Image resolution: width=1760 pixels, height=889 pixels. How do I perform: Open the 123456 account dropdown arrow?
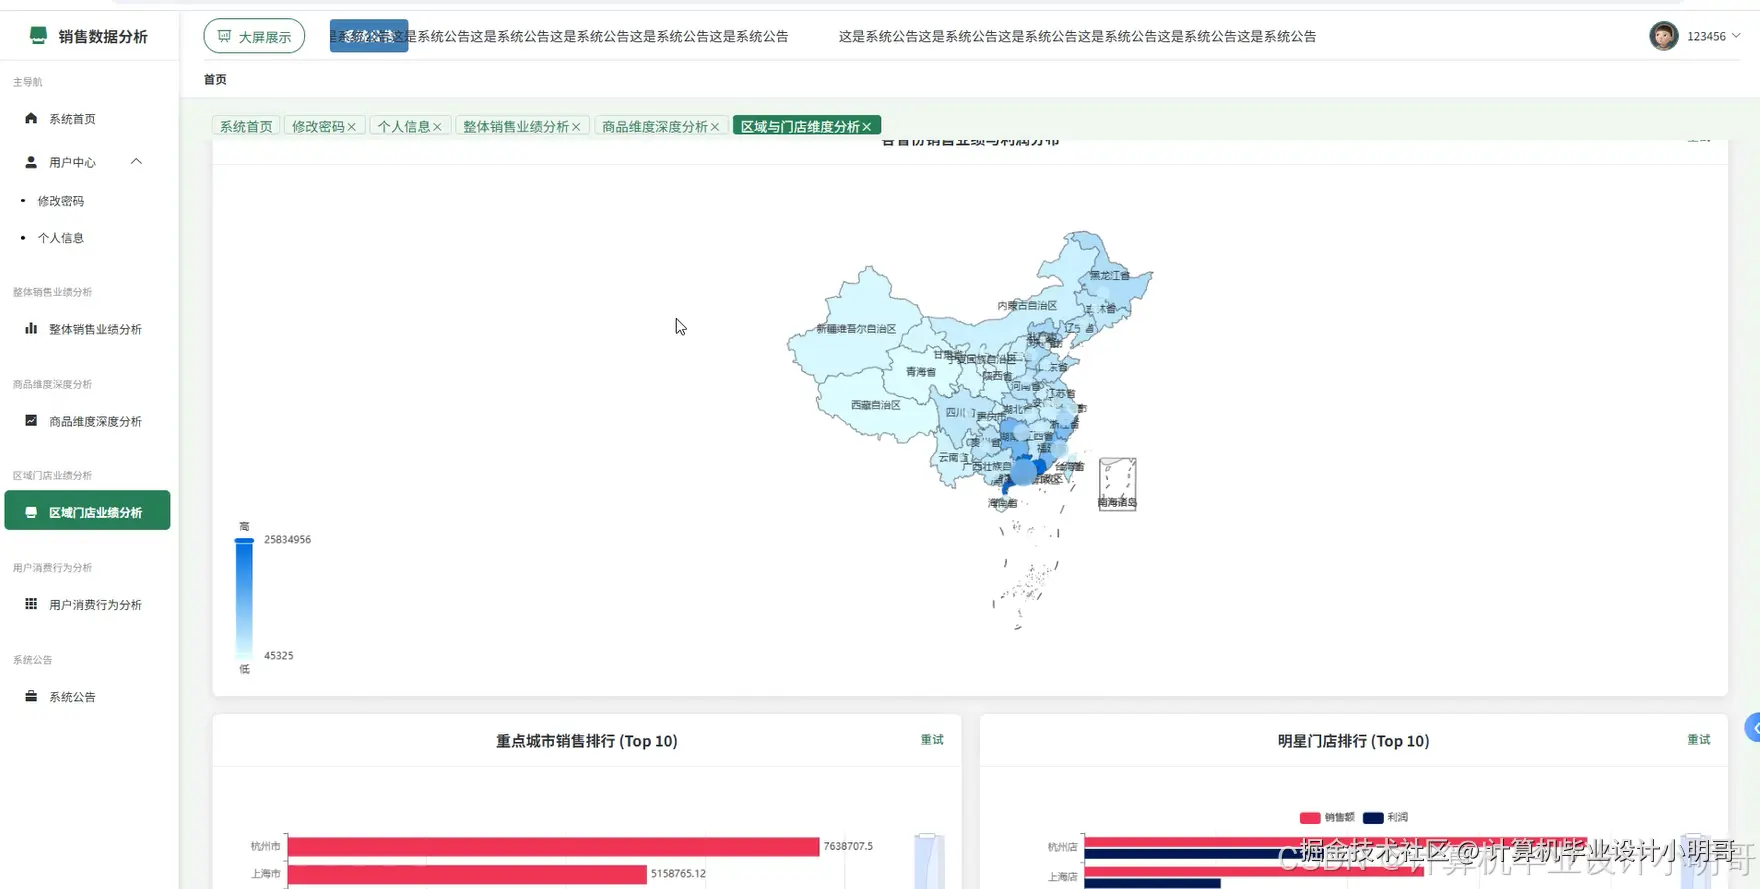click(1736, 36)
